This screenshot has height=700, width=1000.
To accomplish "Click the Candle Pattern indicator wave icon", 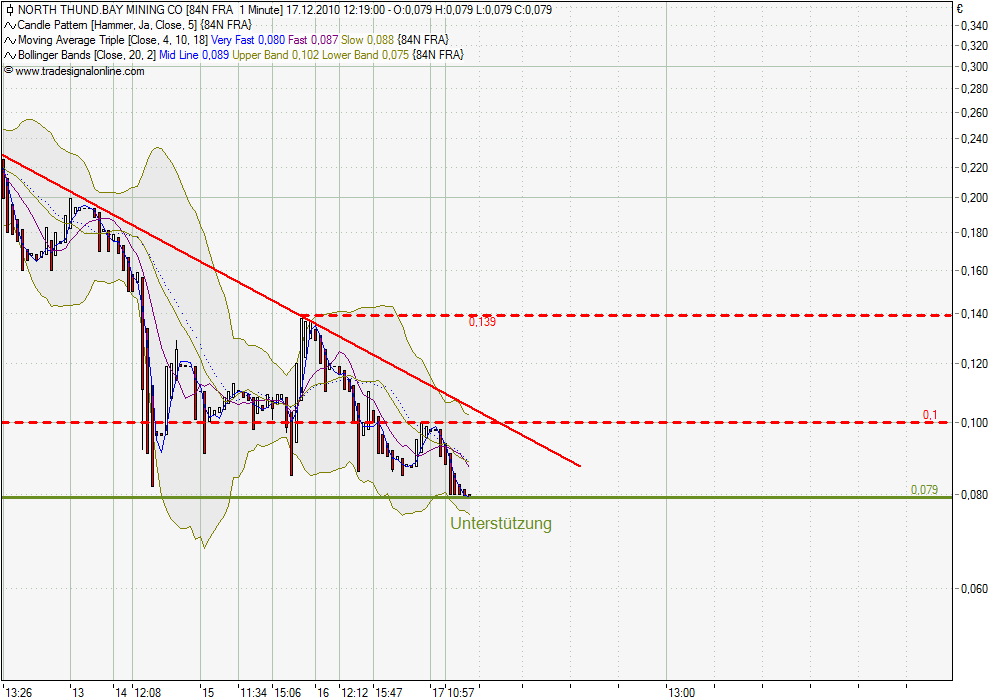I will (9, 24).
